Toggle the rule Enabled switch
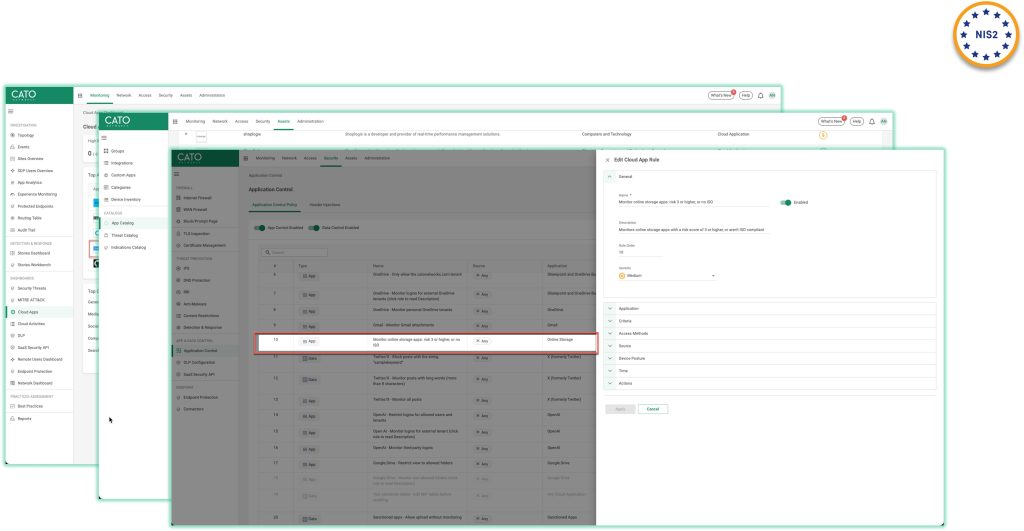The image size is (1024, 531). tap(785, 202)
